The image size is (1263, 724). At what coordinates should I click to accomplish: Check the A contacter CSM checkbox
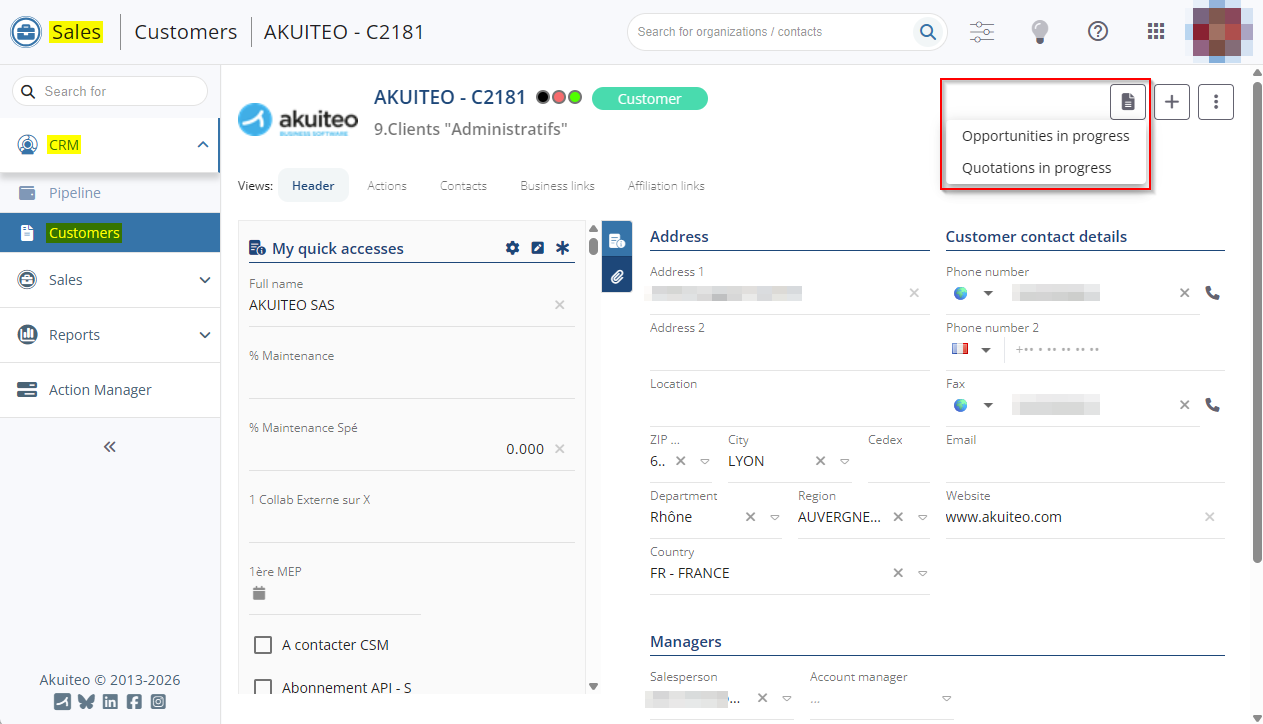pos(263,645)
